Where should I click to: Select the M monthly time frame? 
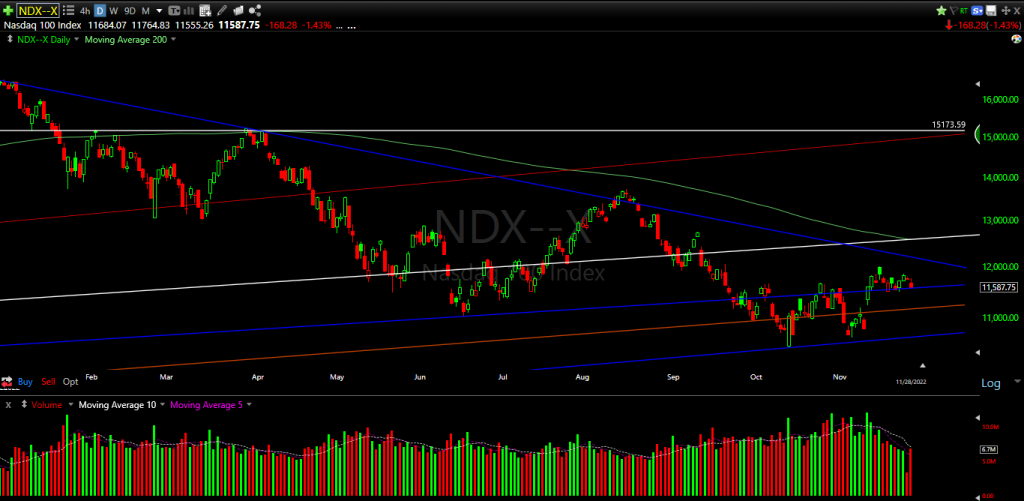coord(145,10)
